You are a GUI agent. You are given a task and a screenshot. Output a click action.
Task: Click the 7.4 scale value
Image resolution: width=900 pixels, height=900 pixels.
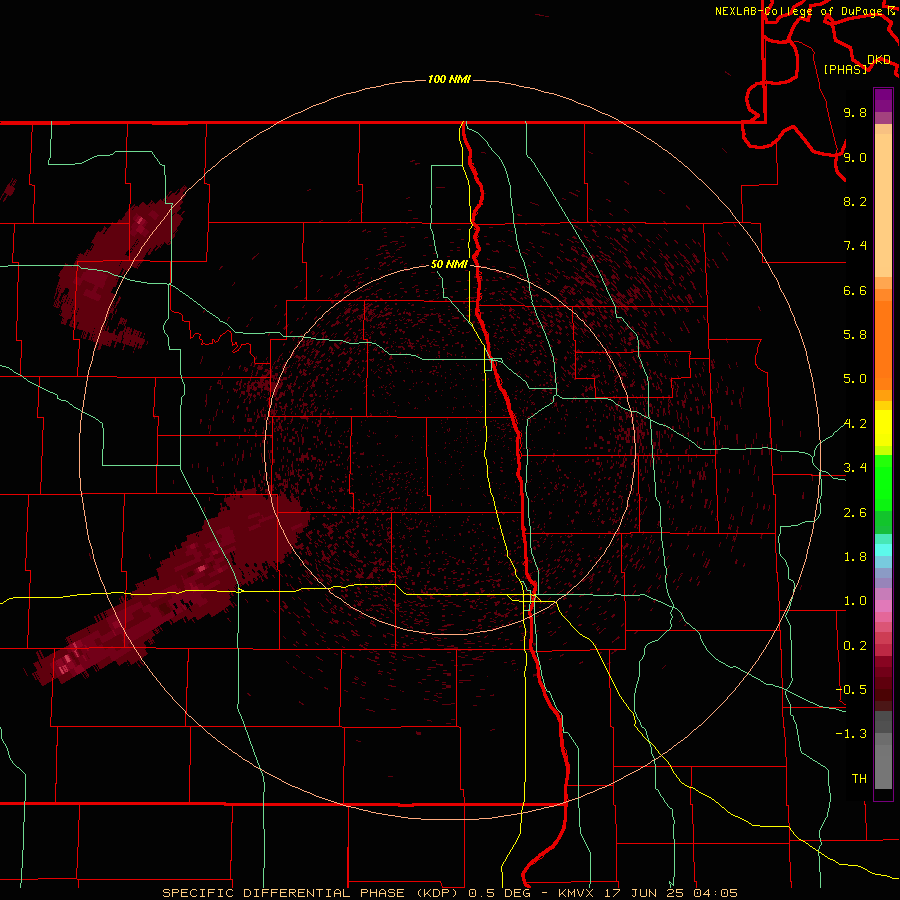855,246
